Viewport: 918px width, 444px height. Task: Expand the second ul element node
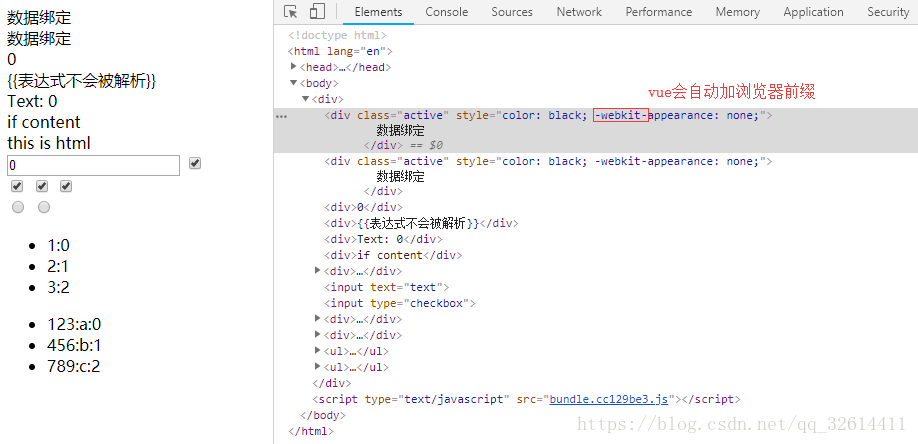click(318, 367)
